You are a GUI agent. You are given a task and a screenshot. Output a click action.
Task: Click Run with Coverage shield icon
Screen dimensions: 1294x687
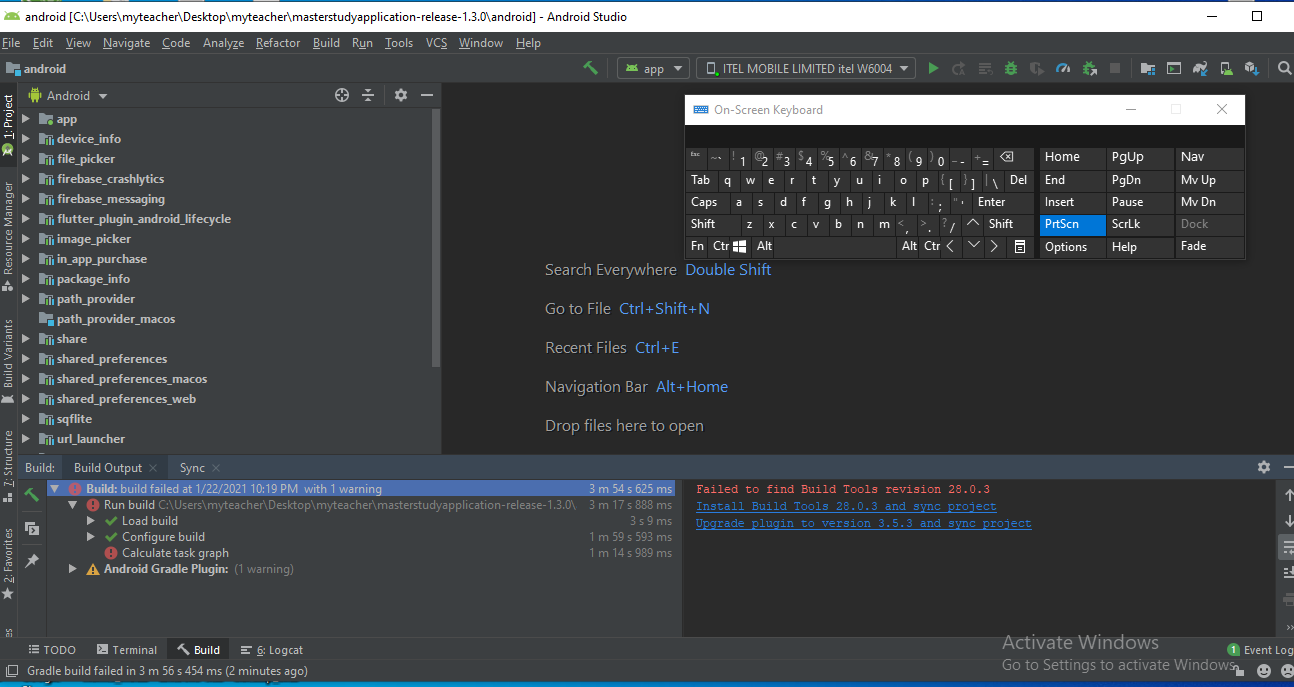1037,68
